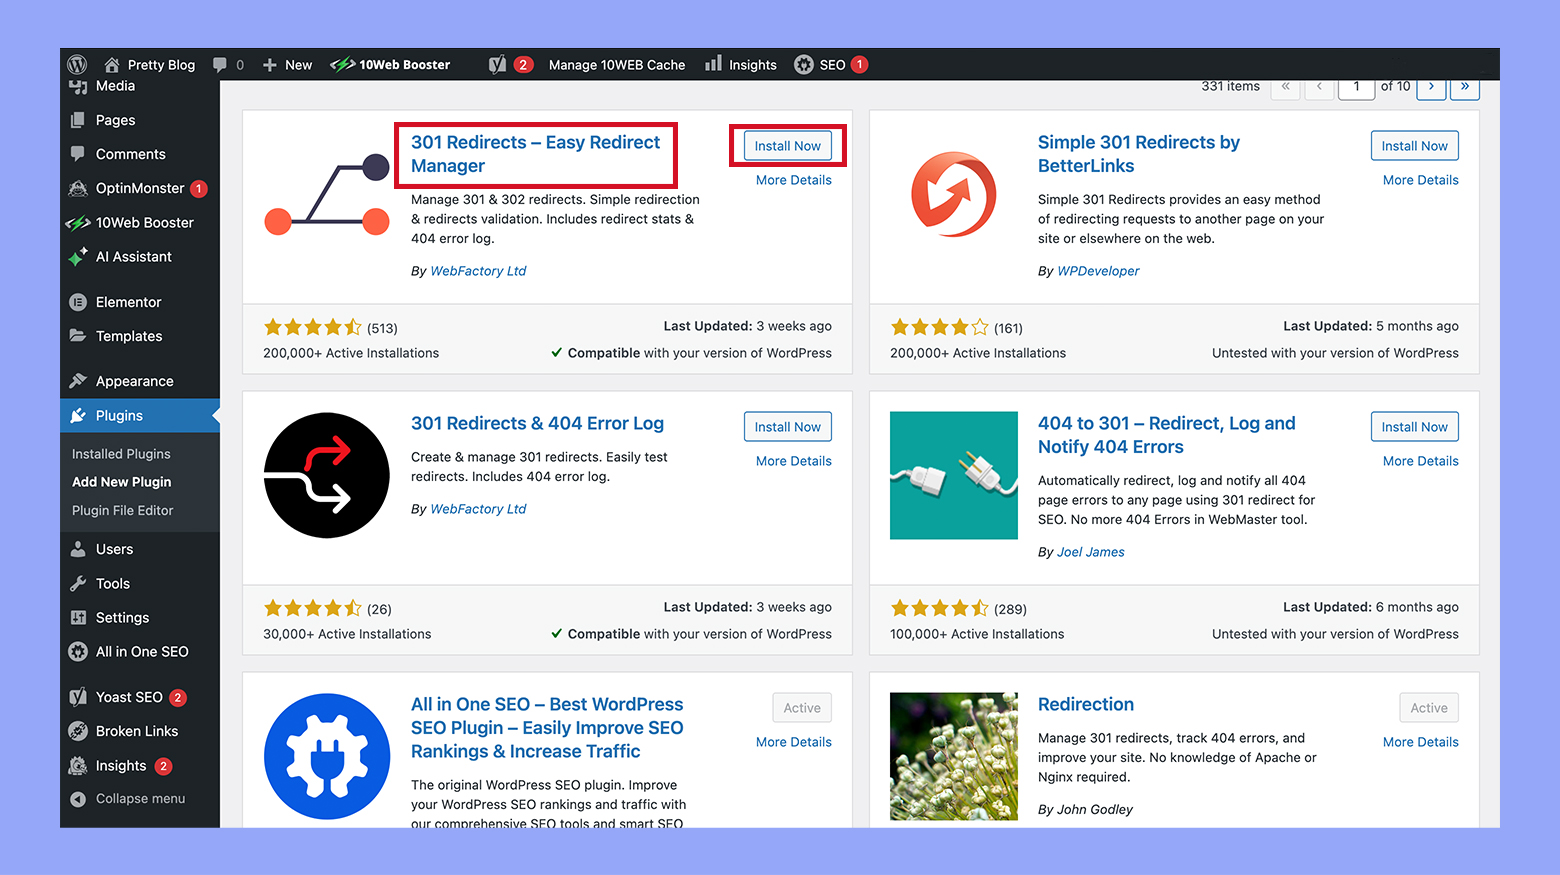Click the Elementor sidebar icon
1560x875 pixels.
pos(79,301)
